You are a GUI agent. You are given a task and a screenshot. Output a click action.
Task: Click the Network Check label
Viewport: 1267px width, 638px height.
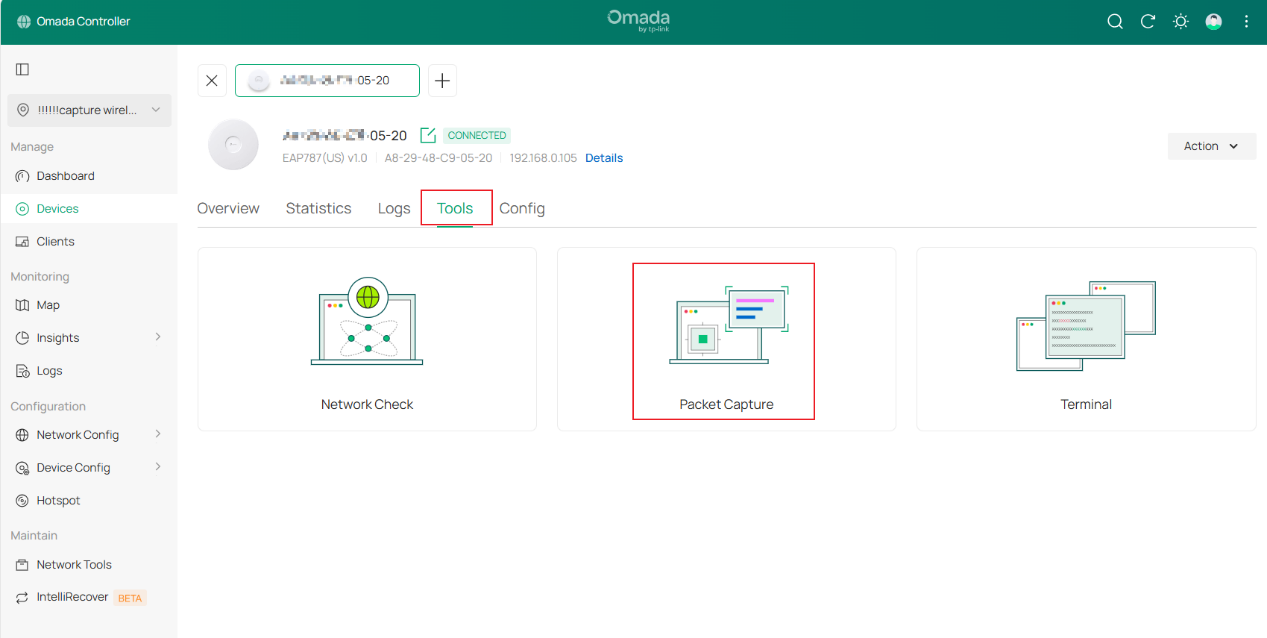367,405
